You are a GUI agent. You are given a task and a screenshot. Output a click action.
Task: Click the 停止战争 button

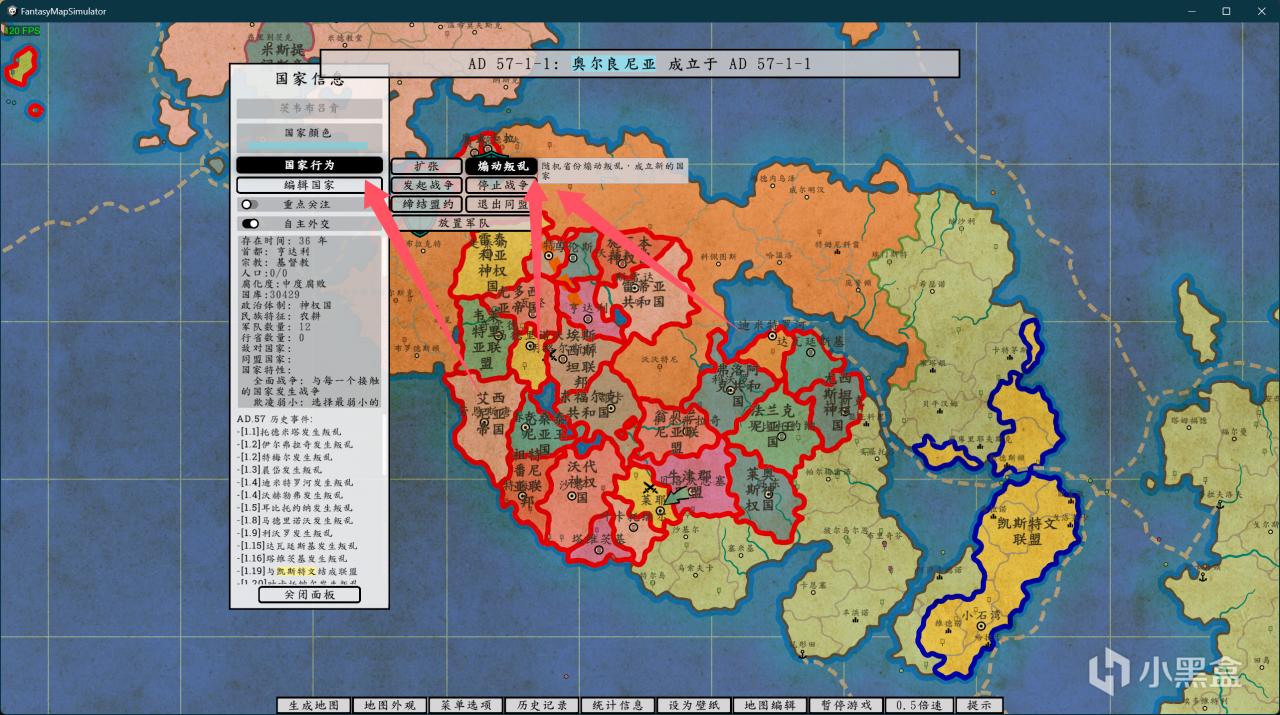click(x=502, y=185)
